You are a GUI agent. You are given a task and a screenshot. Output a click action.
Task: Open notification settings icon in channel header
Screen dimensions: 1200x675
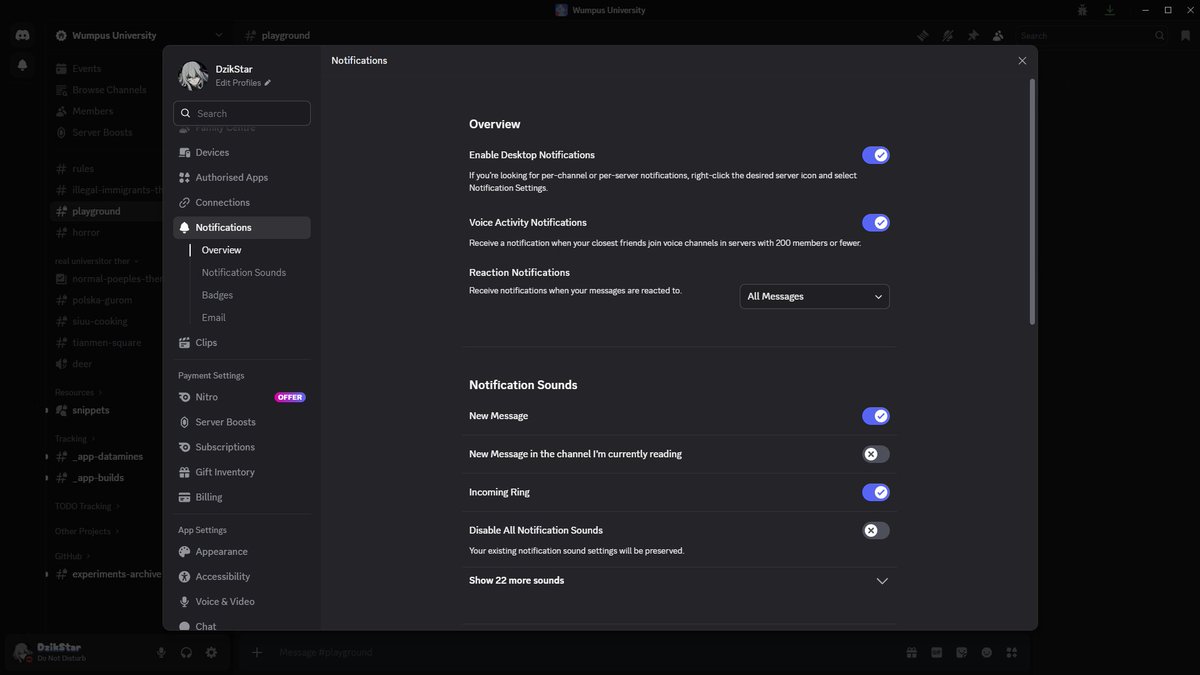[x=948, y=35]
